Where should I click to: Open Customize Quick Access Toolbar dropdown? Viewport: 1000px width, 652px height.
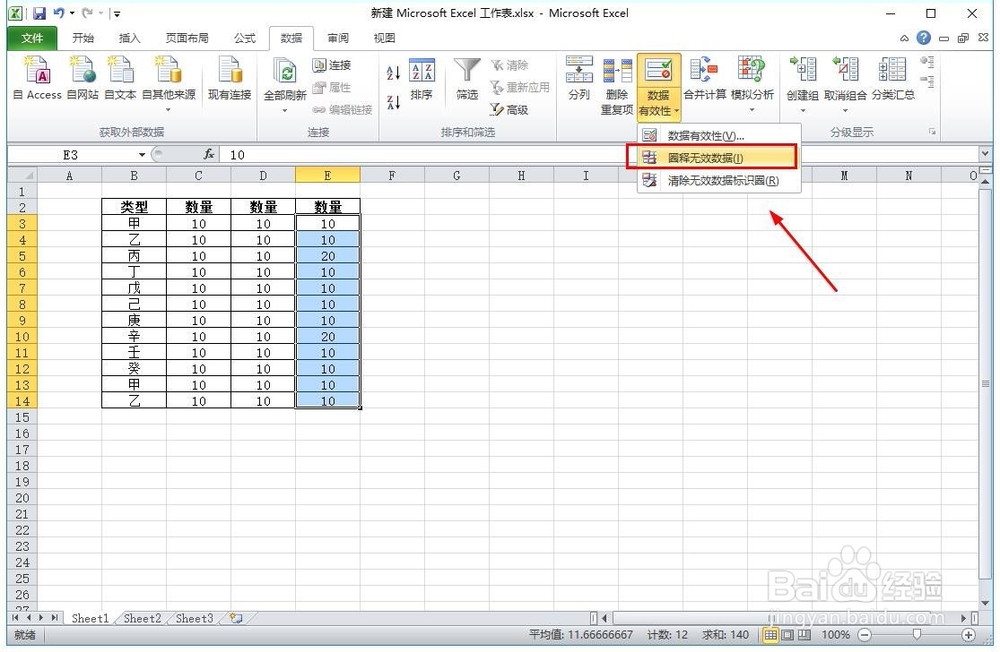(x=117, y=13)
